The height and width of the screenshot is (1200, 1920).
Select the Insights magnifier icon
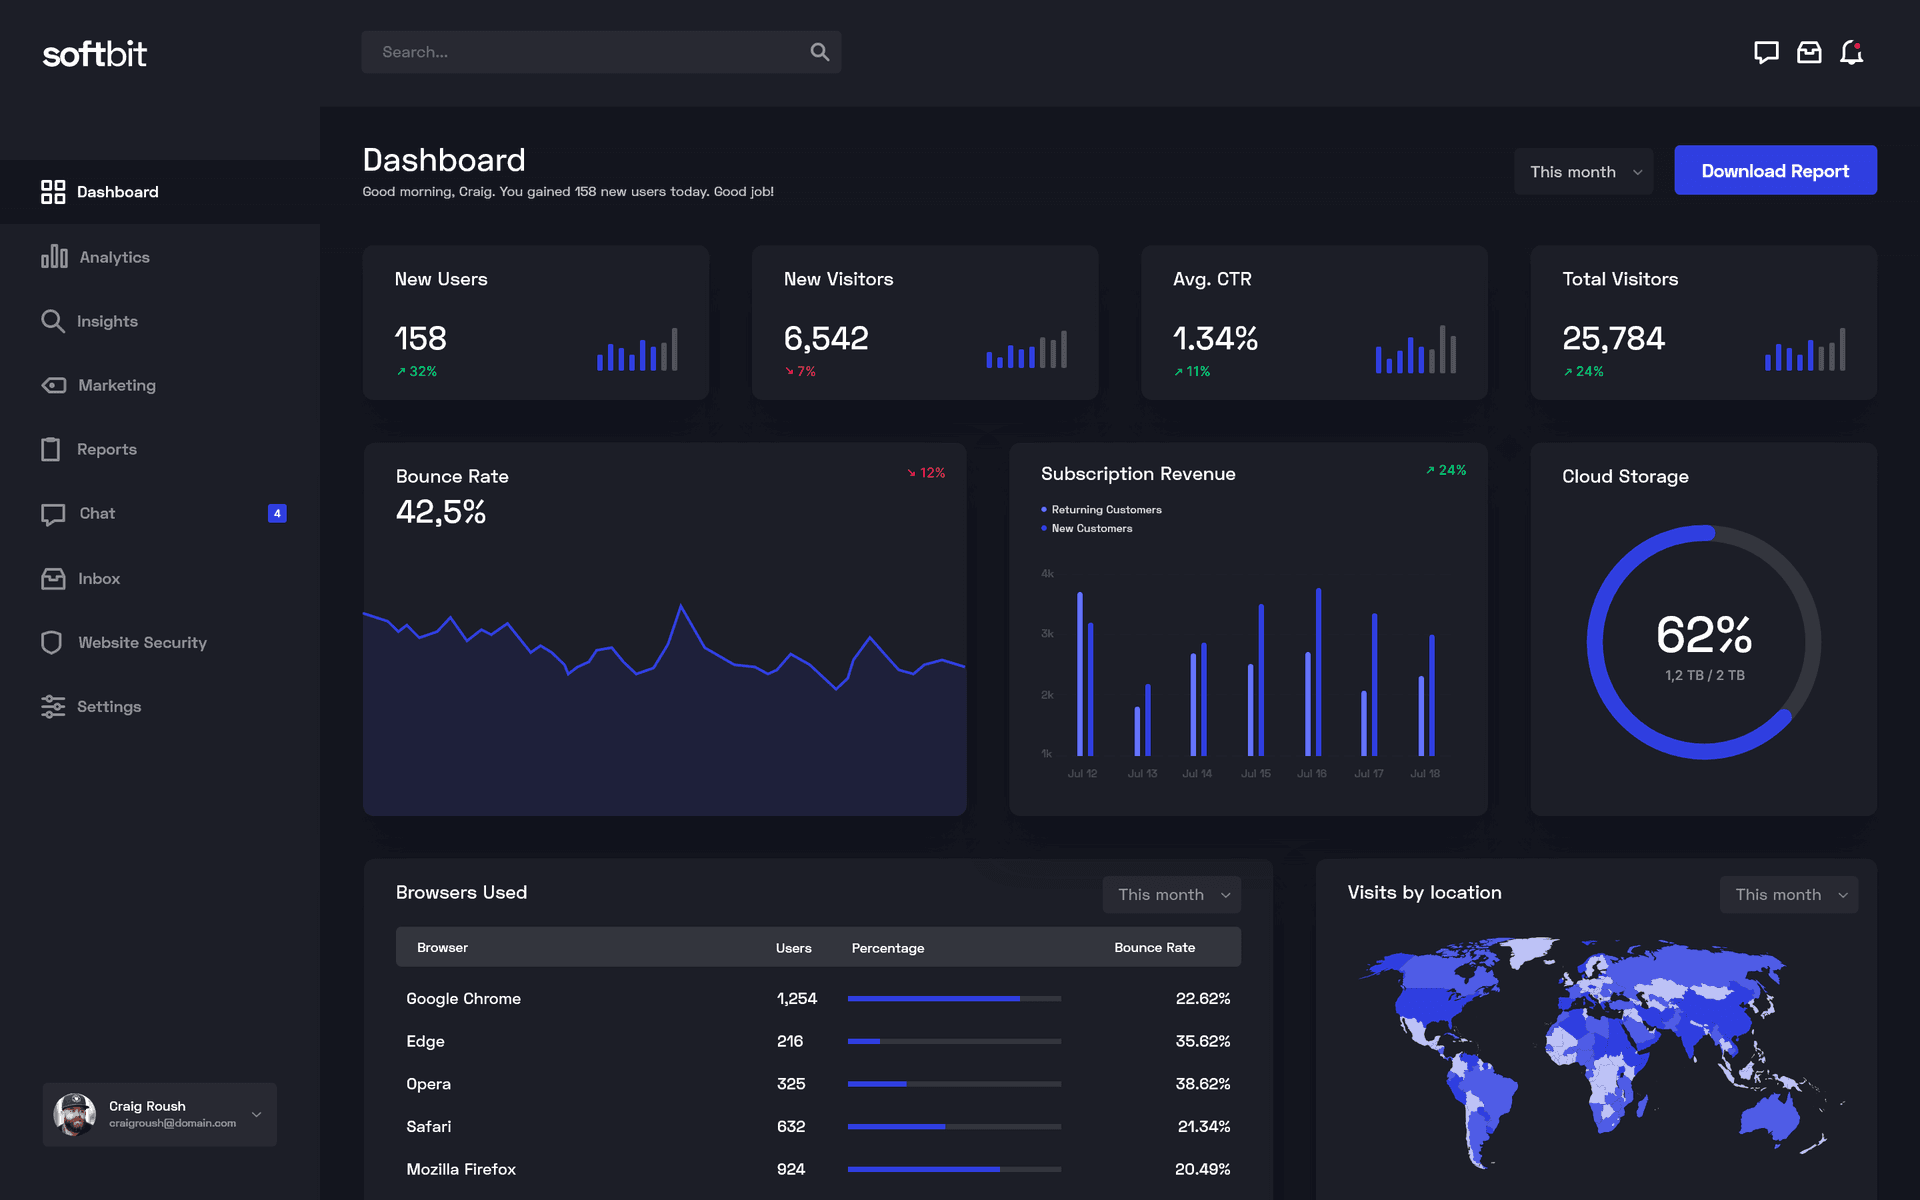pyautogui.click(x=53, y=321)
